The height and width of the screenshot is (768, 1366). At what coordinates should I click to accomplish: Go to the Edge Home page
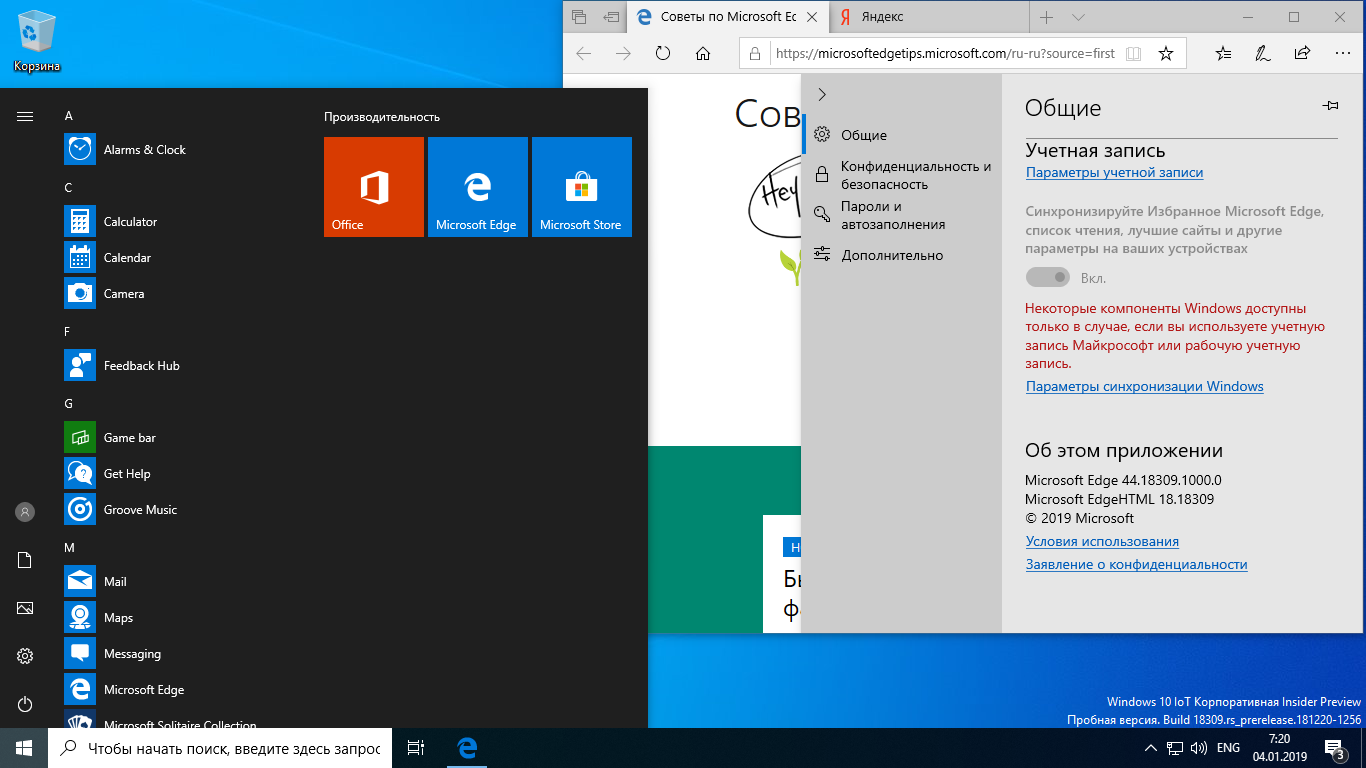point(703,53)
